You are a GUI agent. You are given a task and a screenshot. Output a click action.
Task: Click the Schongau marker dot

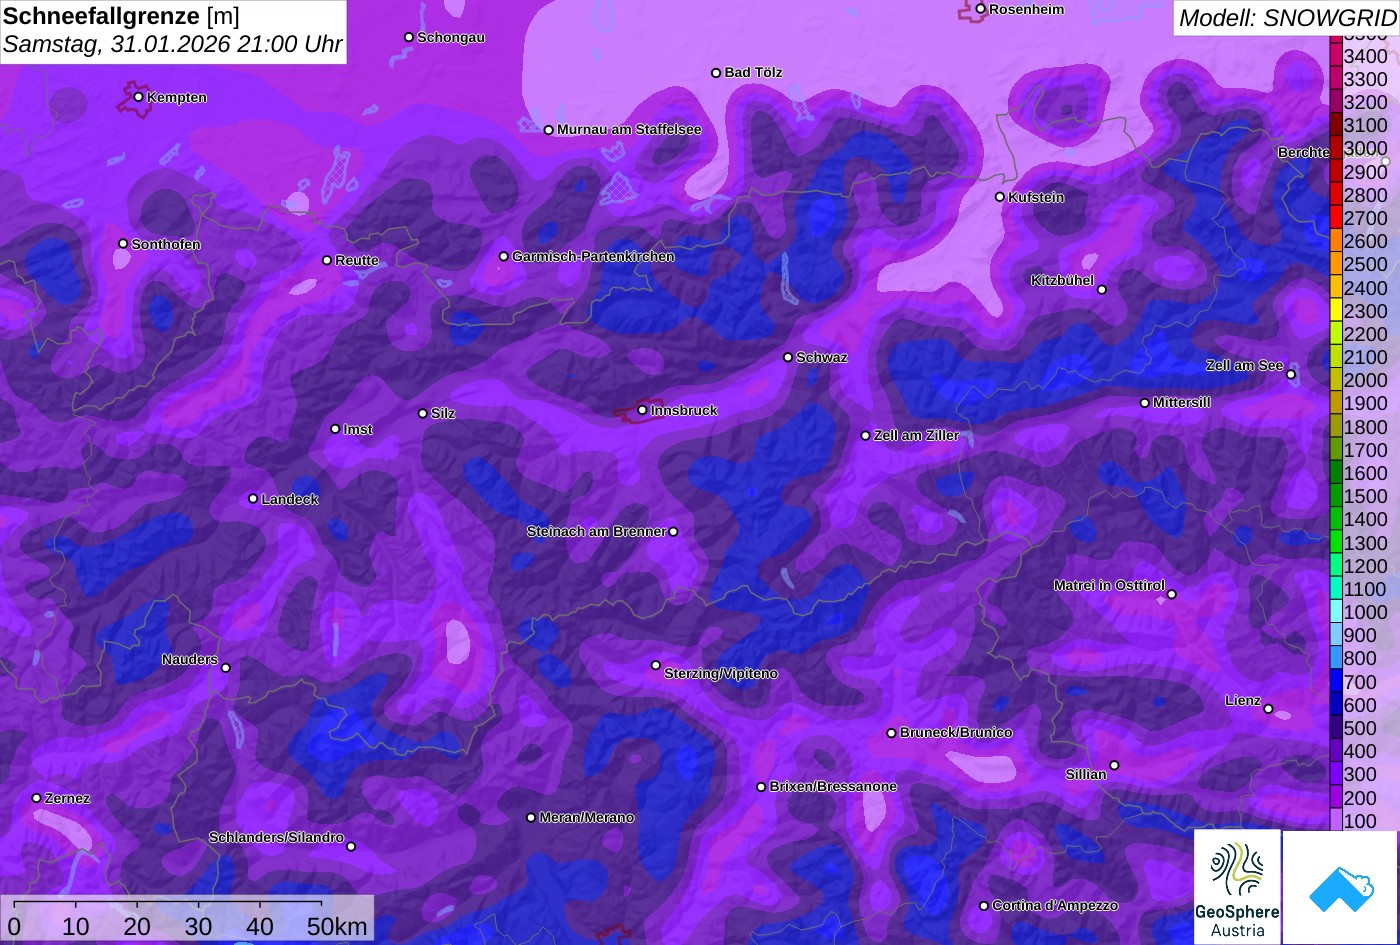point(408,37)
